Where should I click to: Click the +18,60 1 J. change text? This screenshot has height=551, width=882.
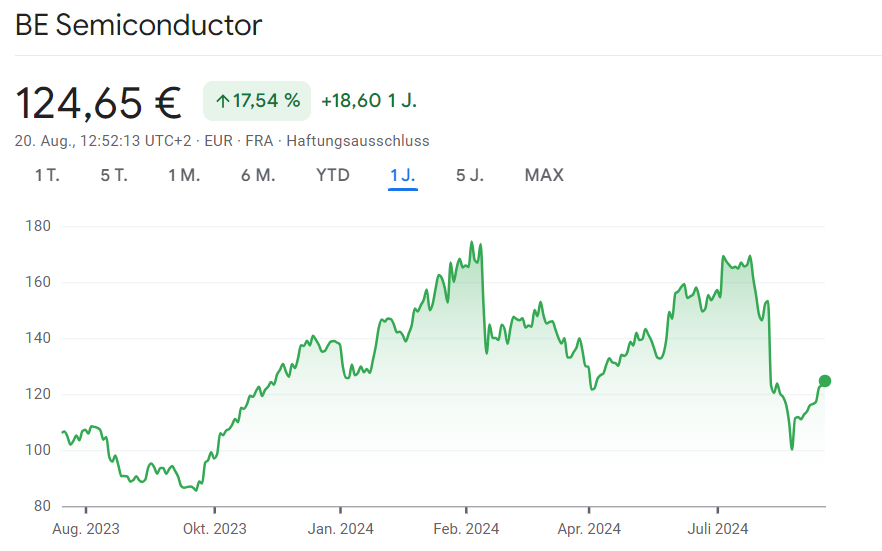tap(369, 101)
